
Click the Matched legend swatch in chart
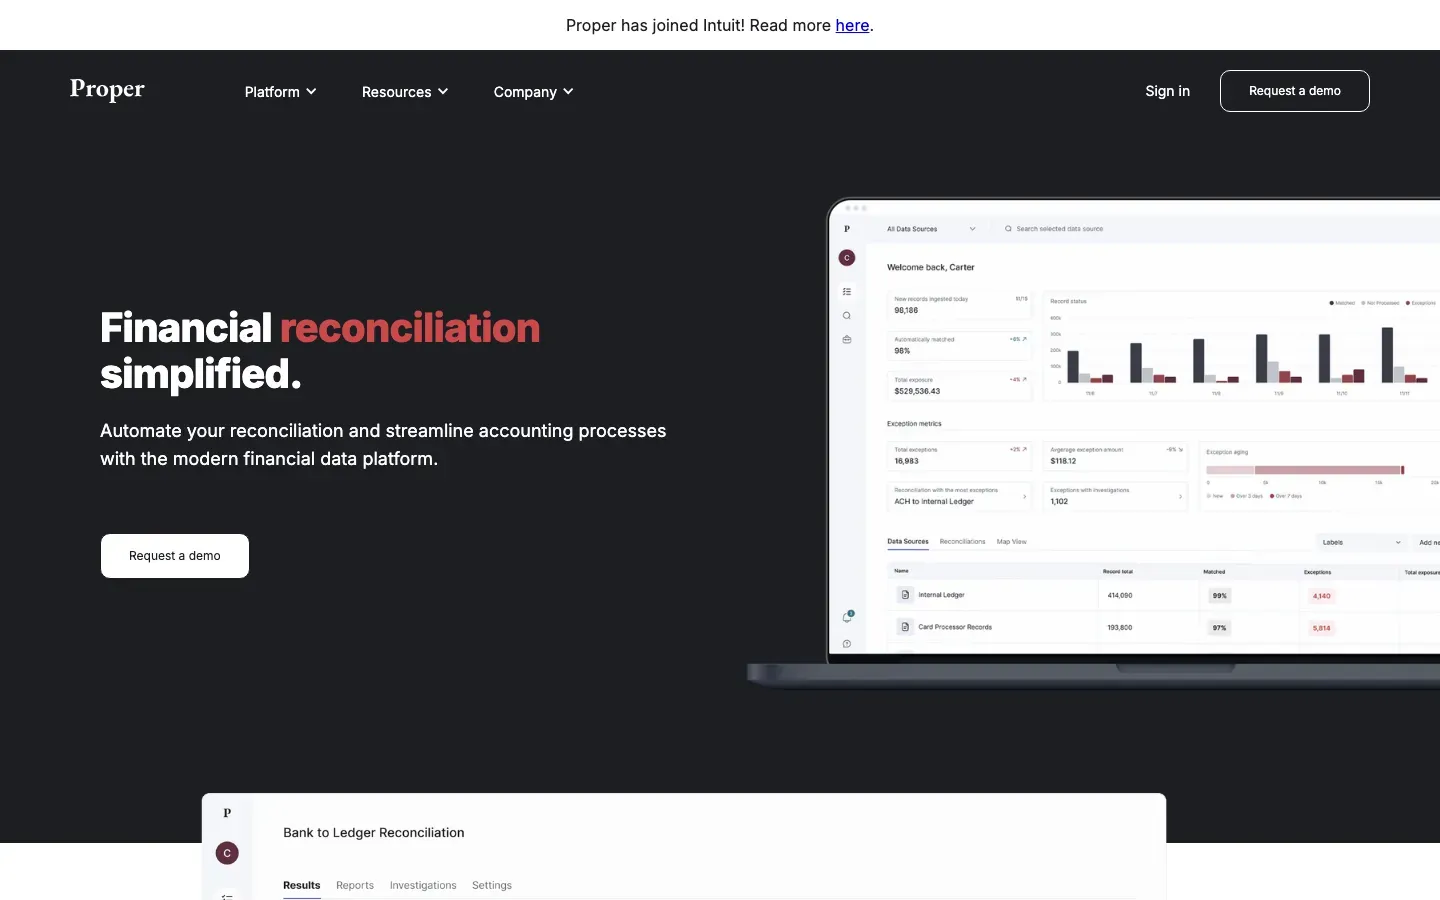[1331, 302]
